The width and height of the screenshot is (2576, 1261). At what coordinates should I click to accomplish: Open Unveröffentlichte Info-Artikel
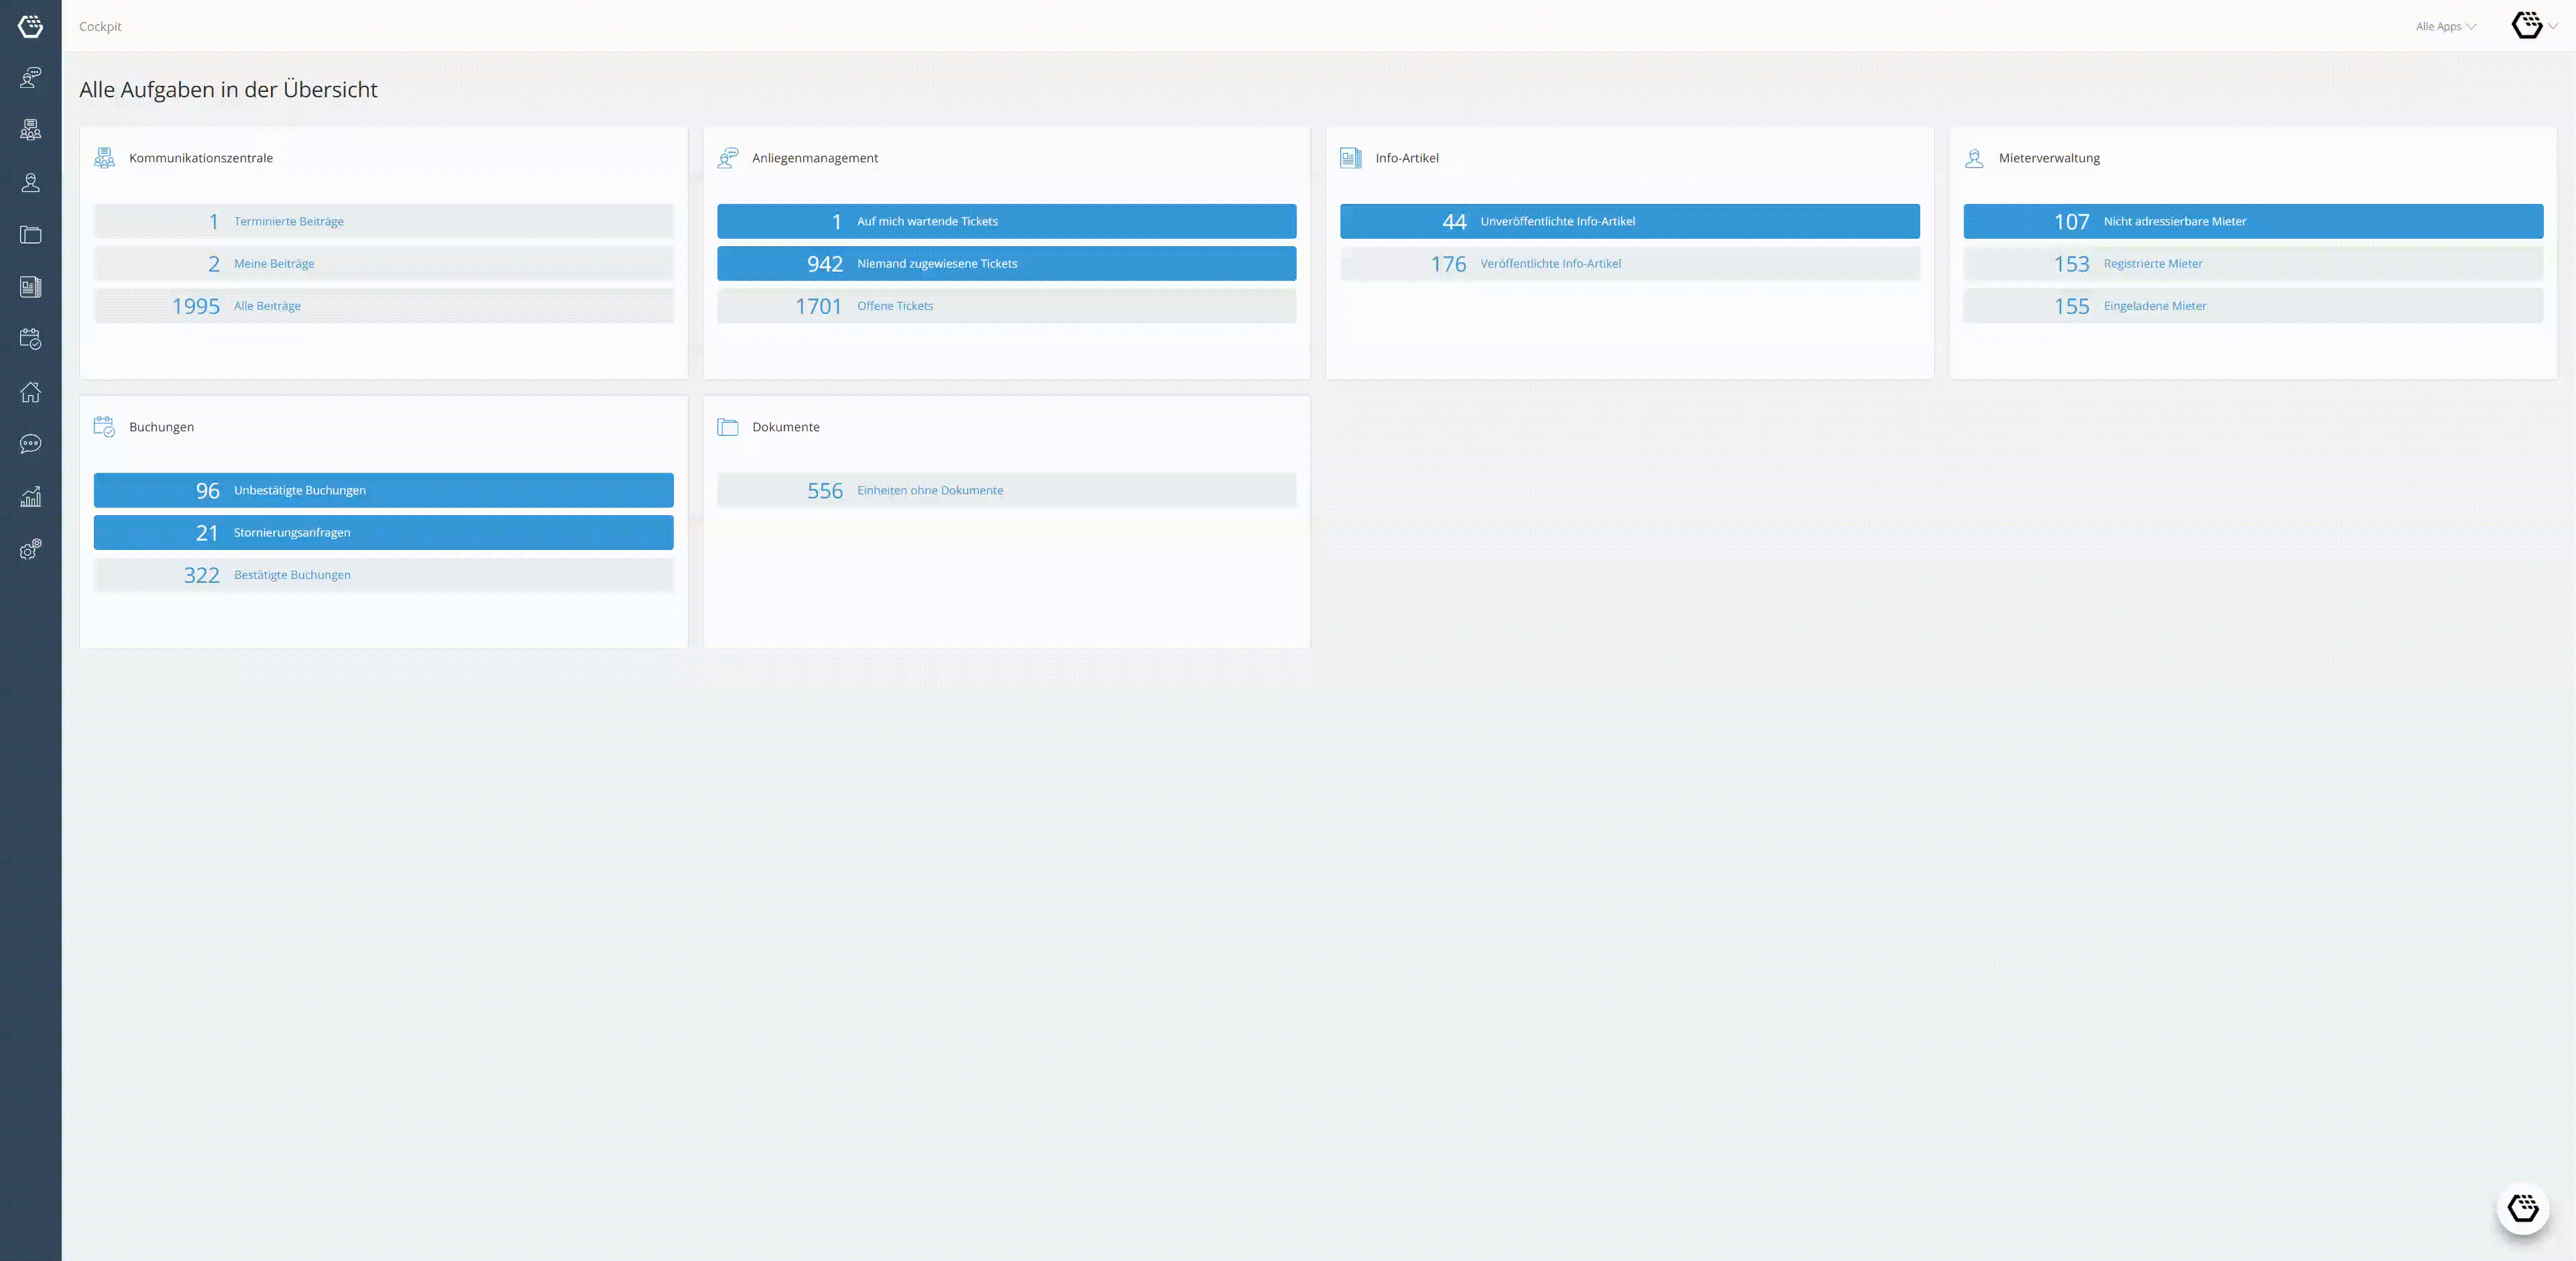pyautogui.click(x=1630, y=221)
